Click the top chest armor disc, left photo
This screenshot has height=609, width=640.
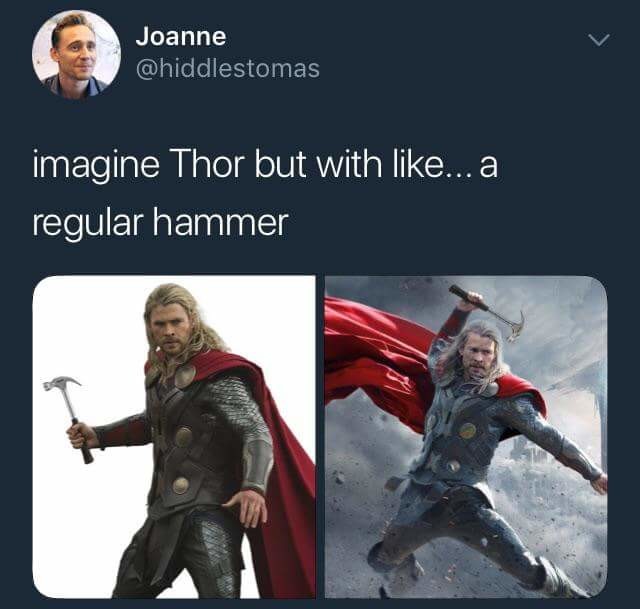185,375
